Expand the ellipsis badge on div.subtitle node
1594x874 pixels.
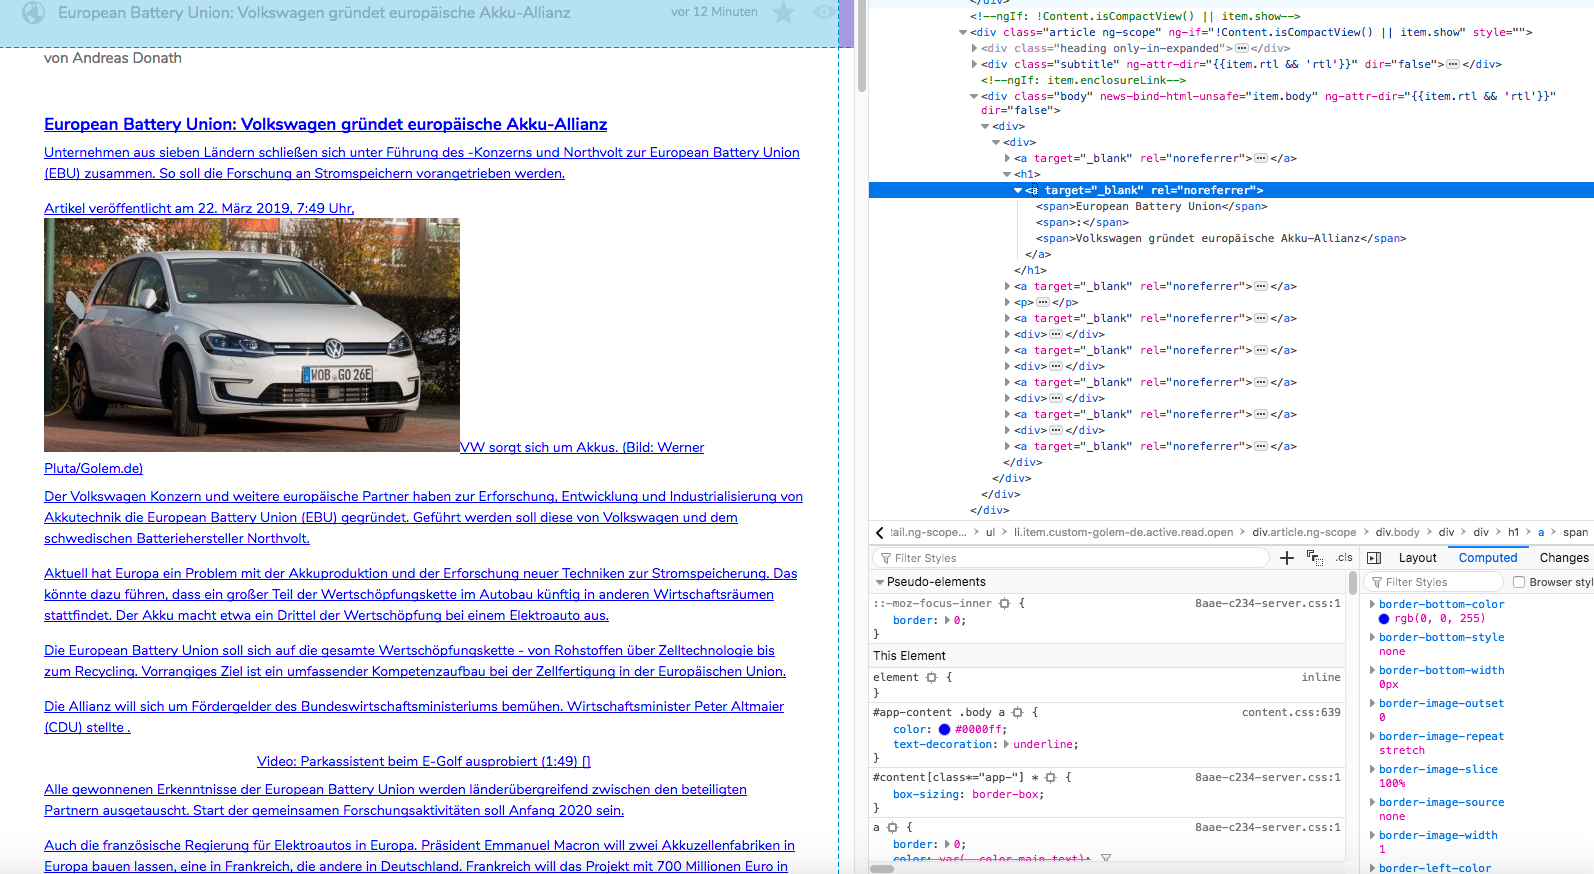coord(1453,64)
